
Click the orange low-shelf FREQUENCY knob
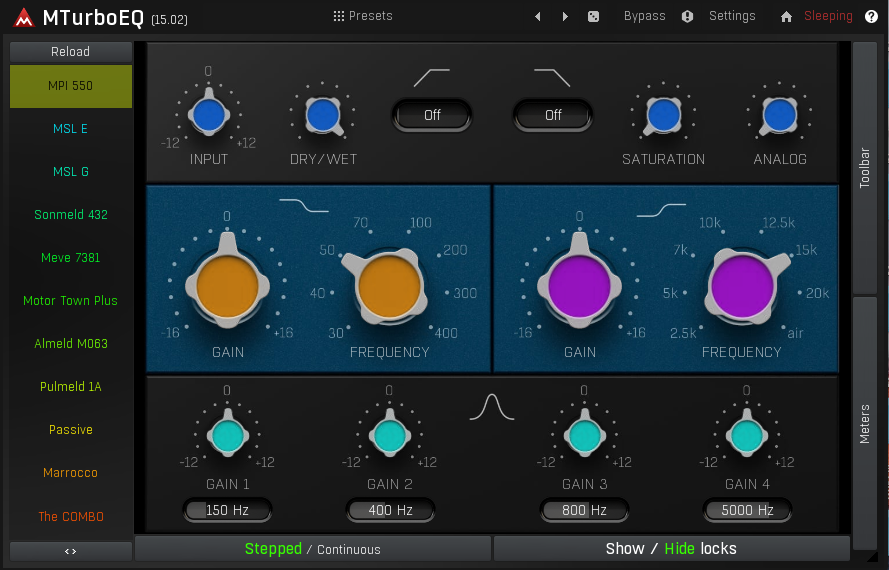390,285
